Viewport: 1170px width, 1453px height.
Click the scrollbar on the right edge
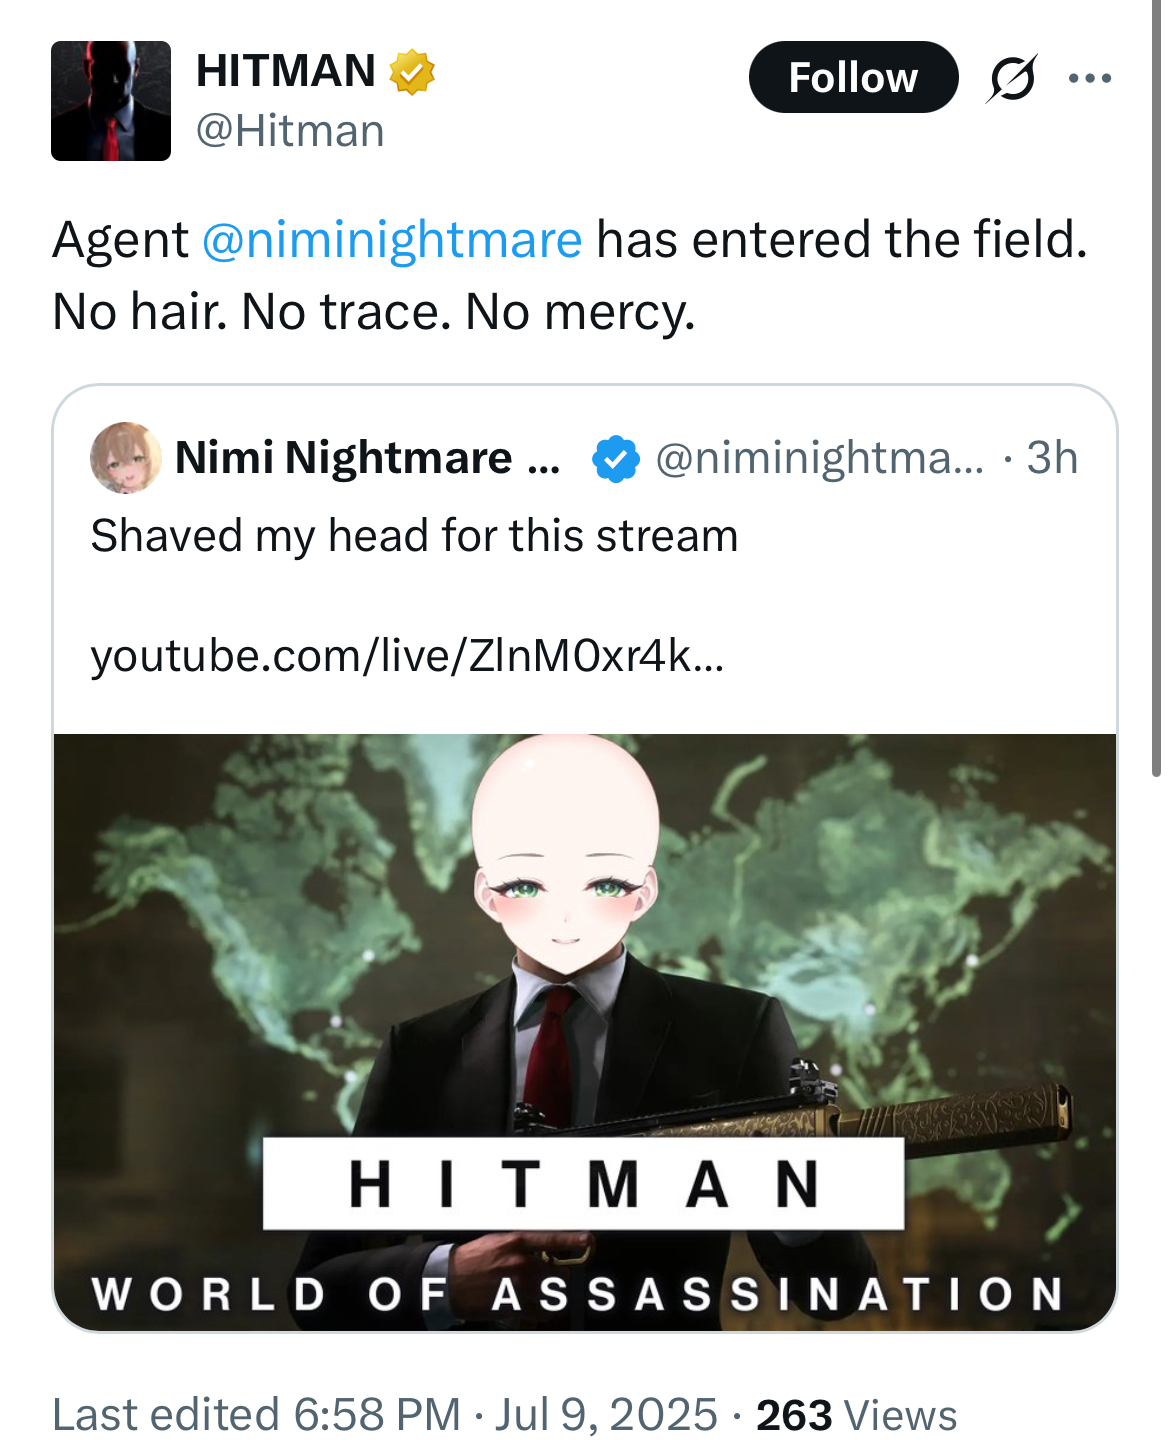1157,390
